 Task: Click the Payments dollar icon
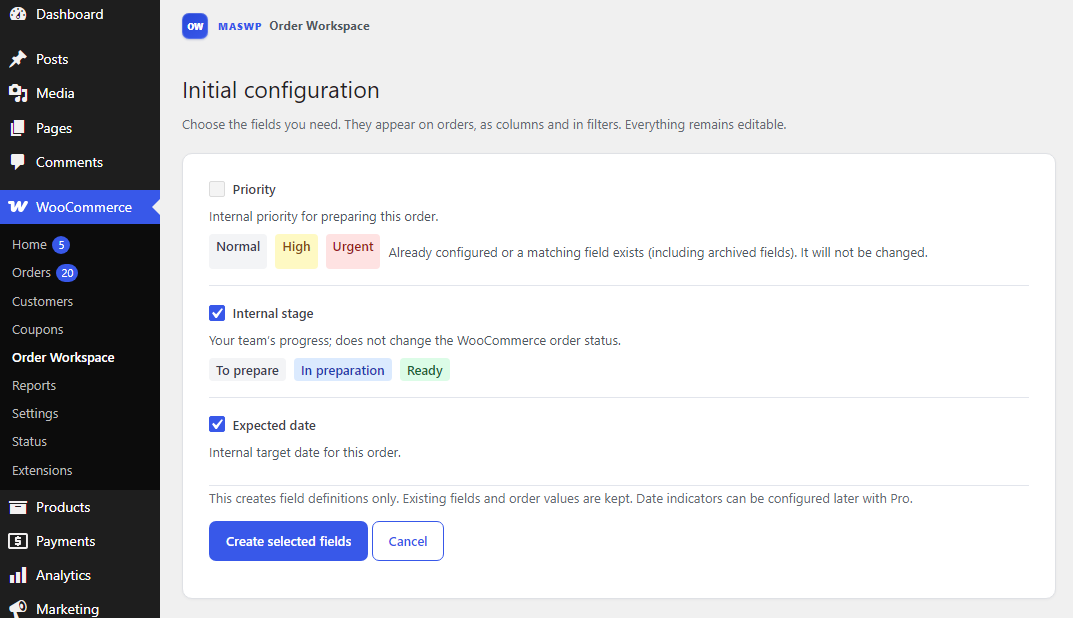coord(18,541)
